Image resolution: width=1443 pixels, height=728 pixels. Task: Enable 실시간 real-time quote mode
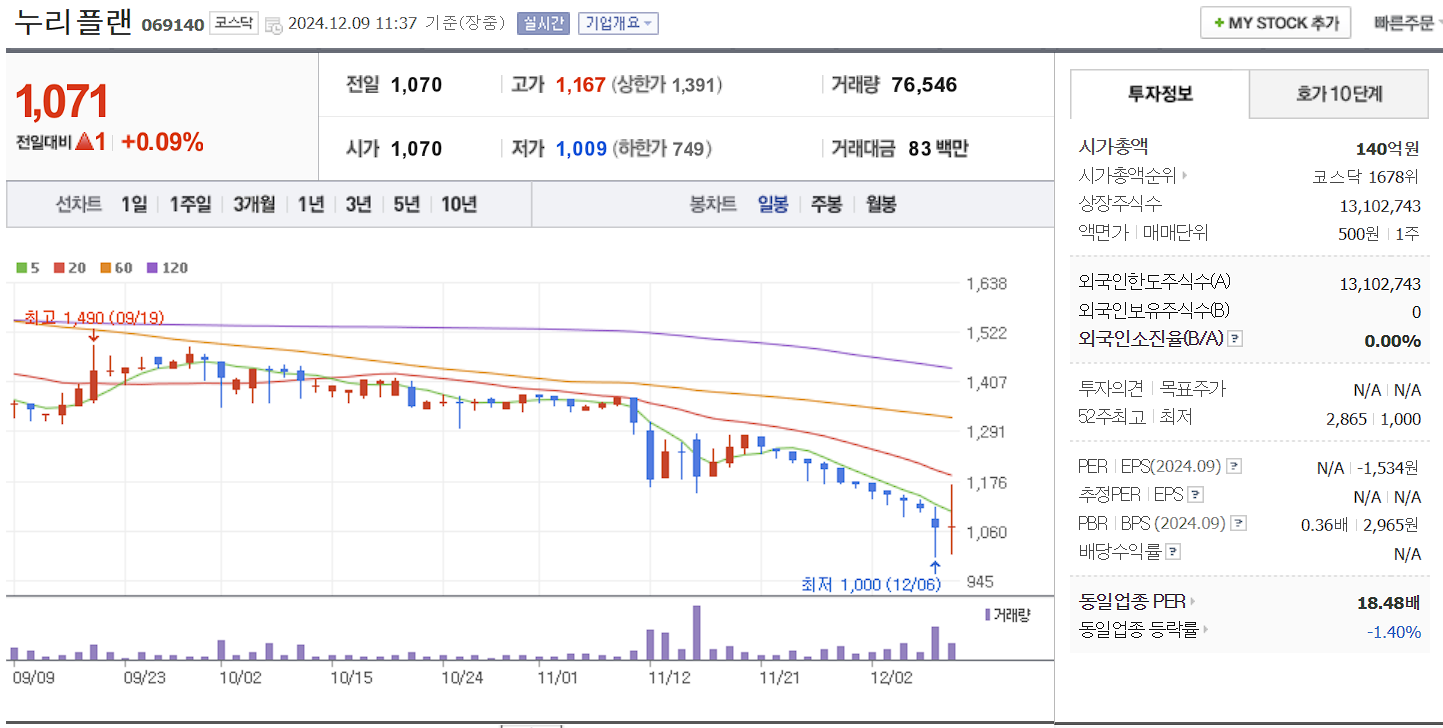541,23
